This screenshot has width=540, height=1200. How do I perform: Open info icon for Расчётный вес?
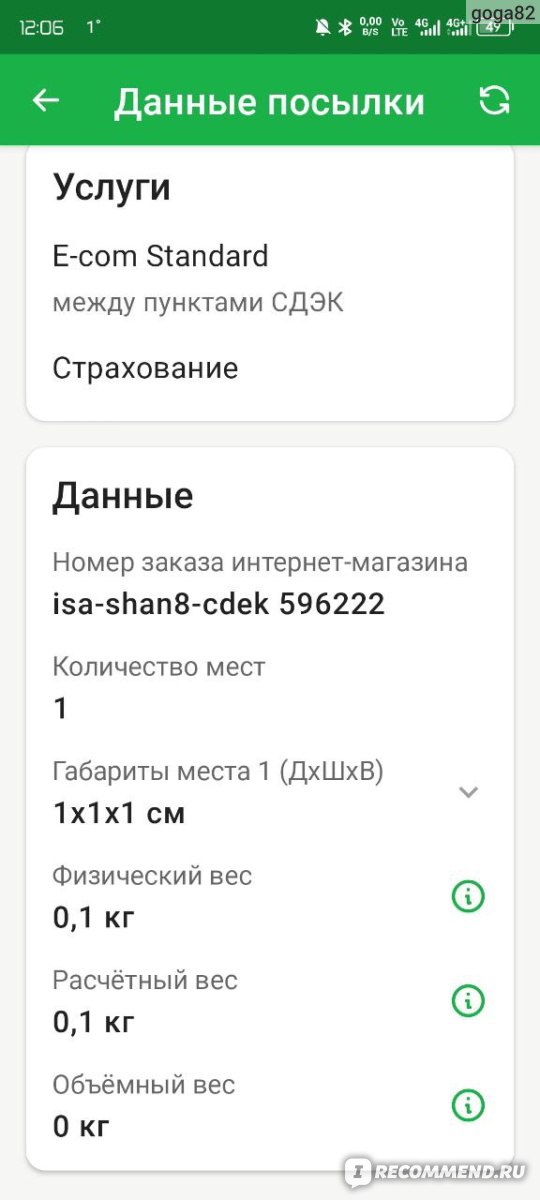(x=468, y=1000)
